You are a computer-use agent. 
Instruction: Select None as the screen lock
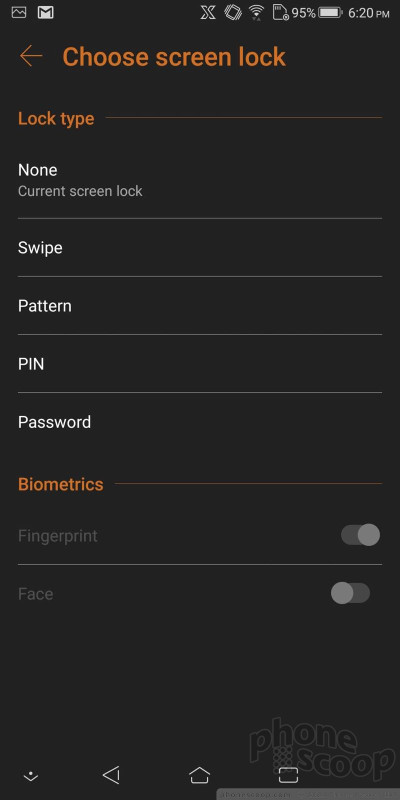tap(200, 180)
